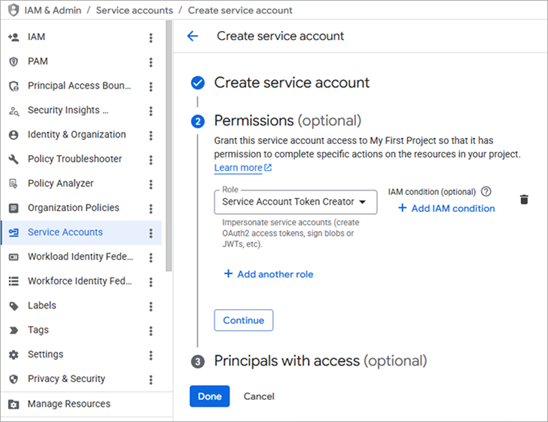
Task: Click the IAM & Admin shield icon
Action: coord(13,10)
